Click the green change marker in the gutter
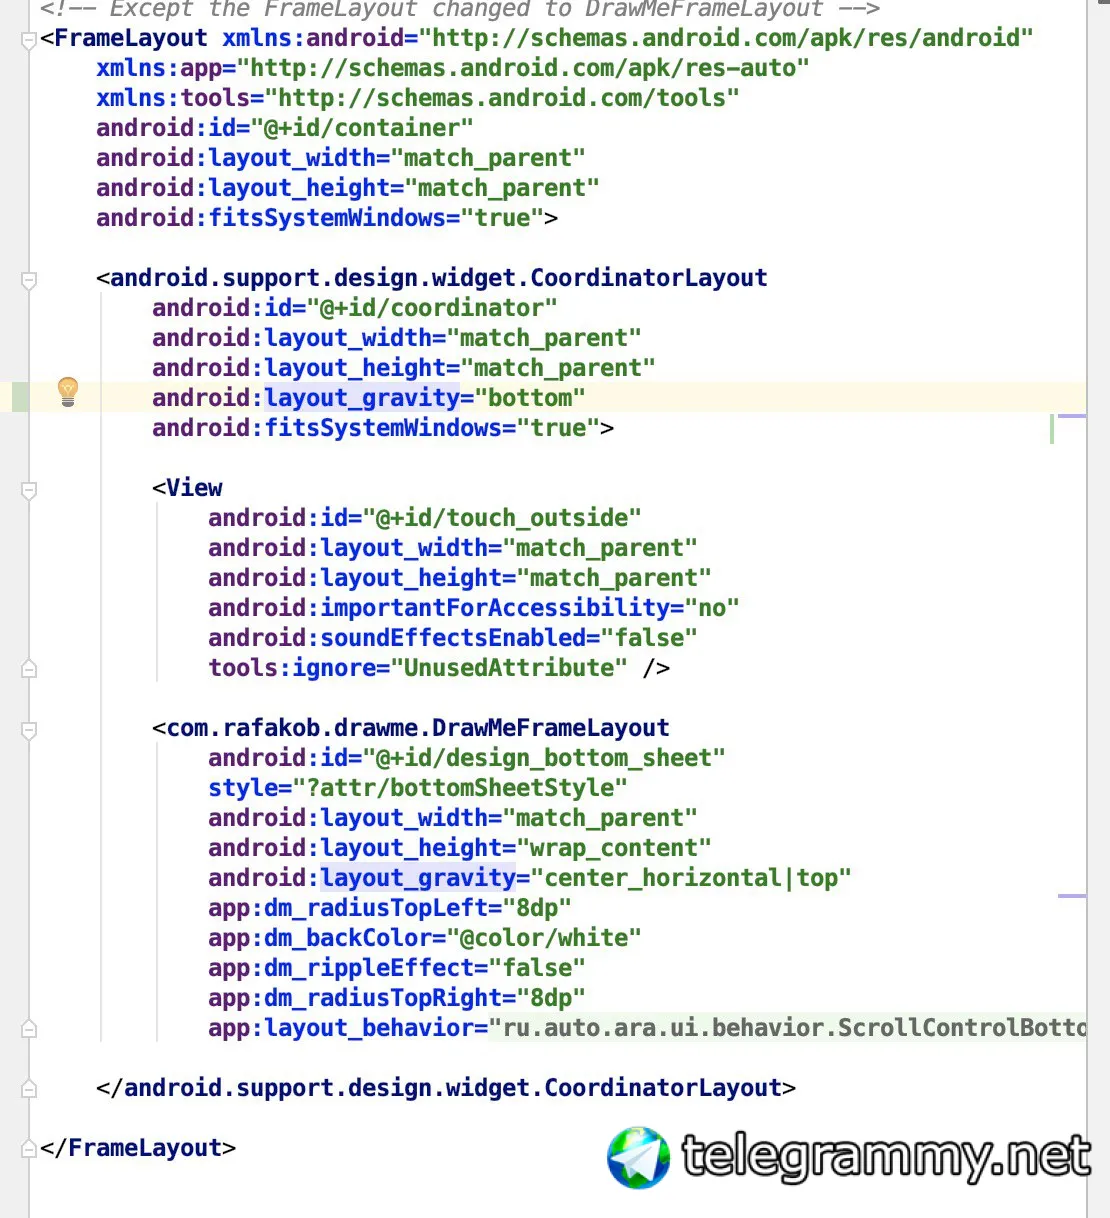 click(x=20, y=397)
